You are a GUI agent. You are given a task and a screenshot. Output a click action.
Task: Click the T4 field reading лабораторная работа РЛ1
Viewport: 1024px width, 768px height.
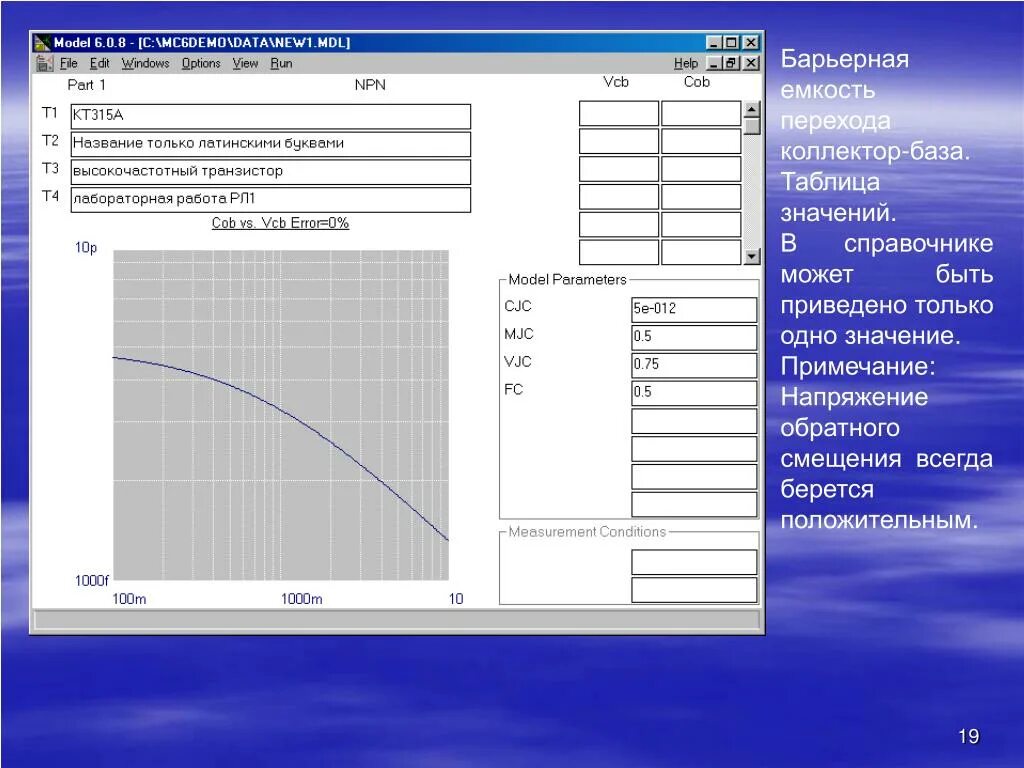(x=270, y=200)
